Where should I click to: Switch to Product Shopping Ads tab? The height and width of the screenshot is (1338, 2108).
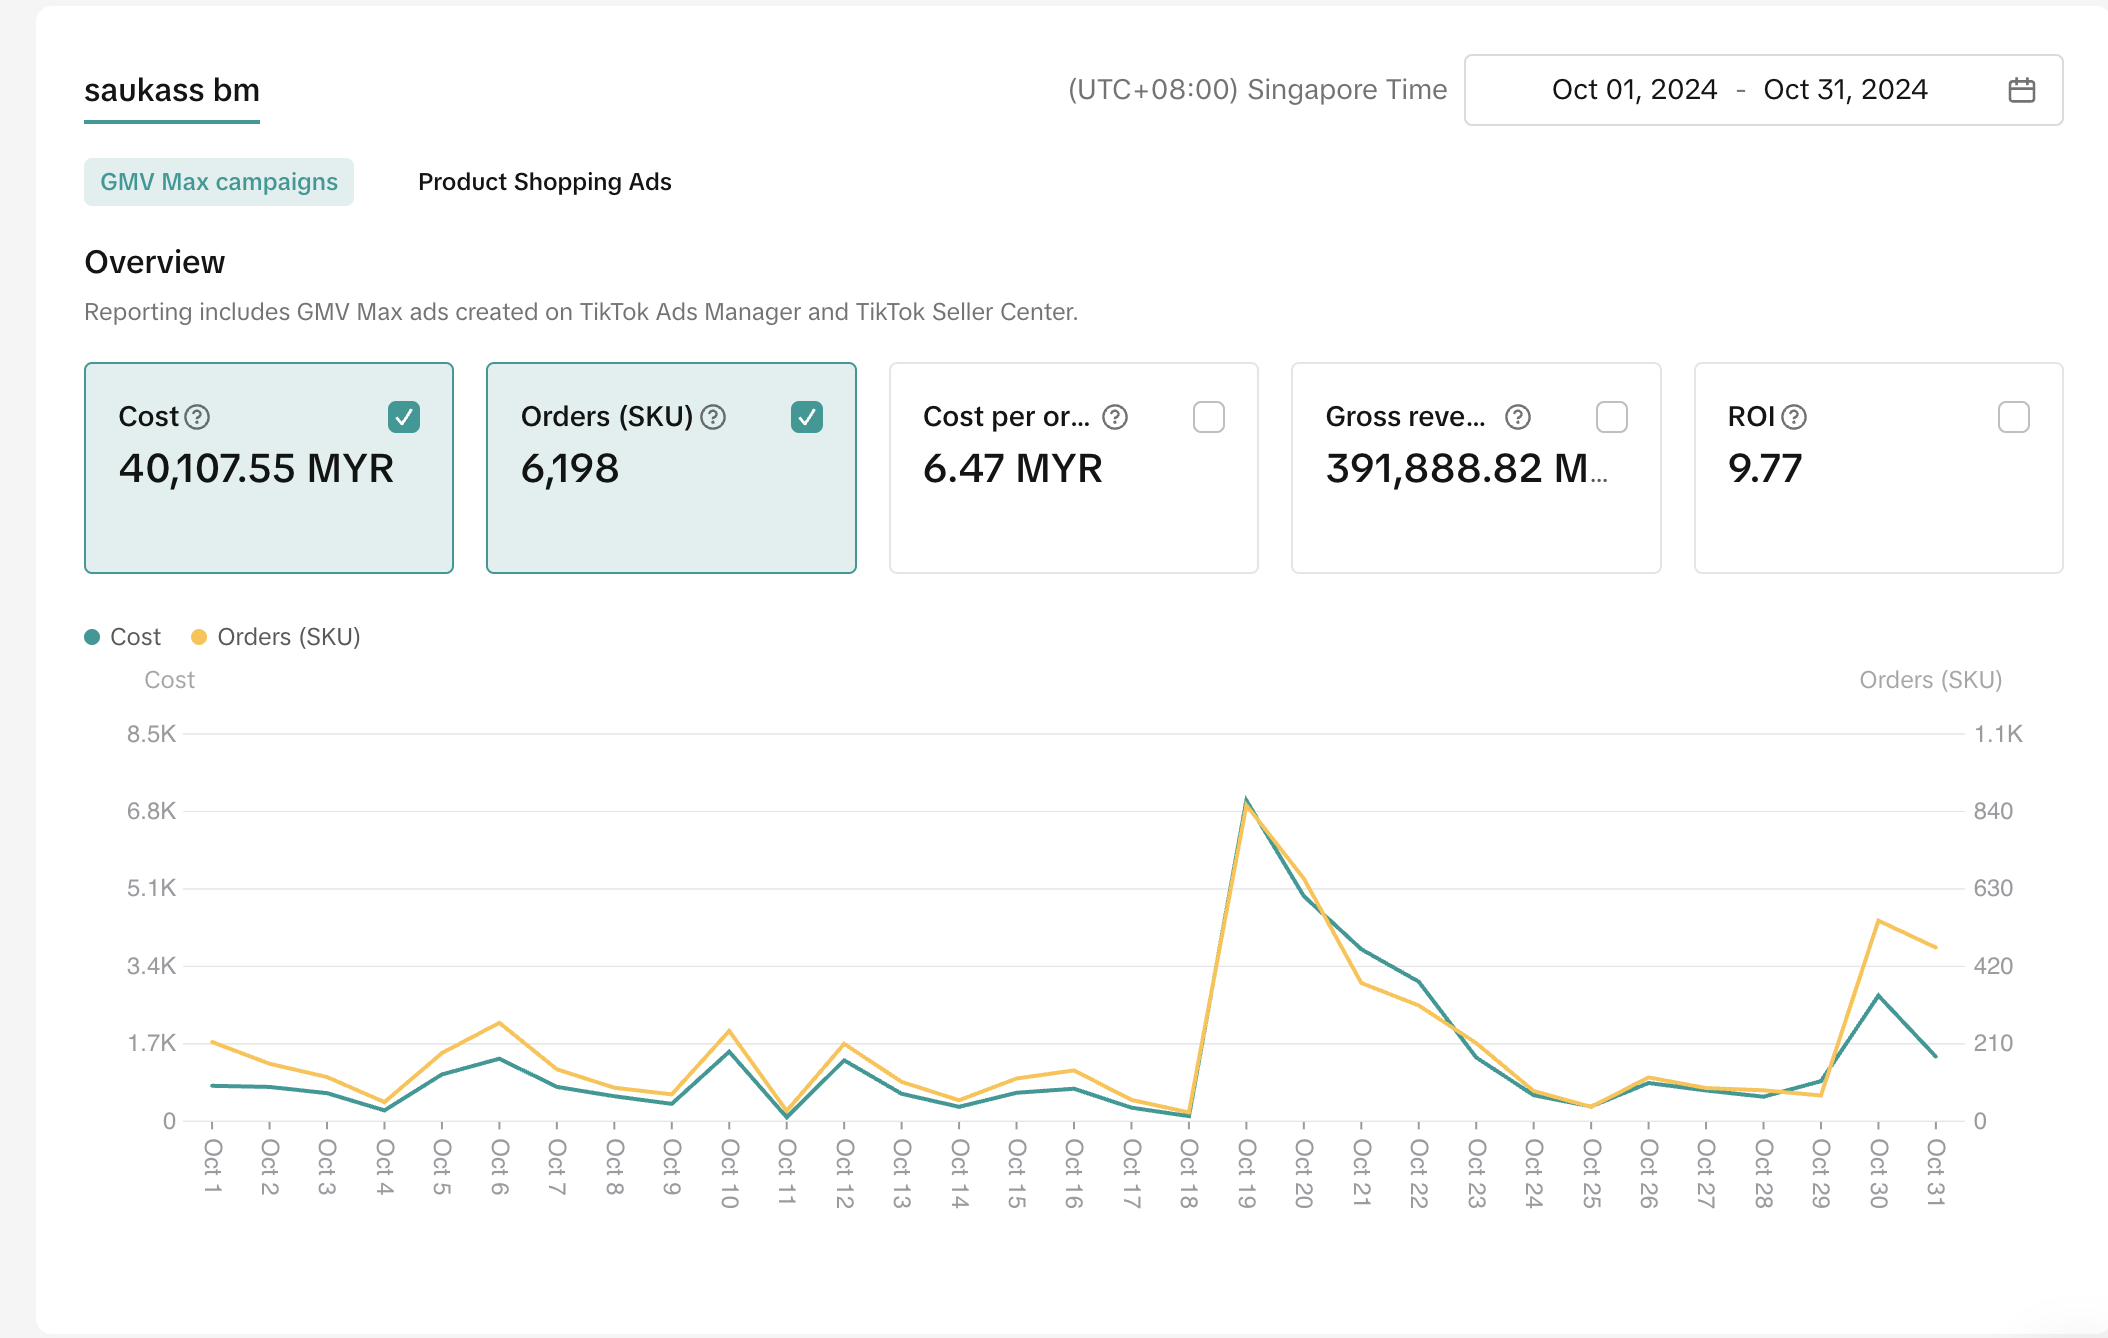(544, 182)
